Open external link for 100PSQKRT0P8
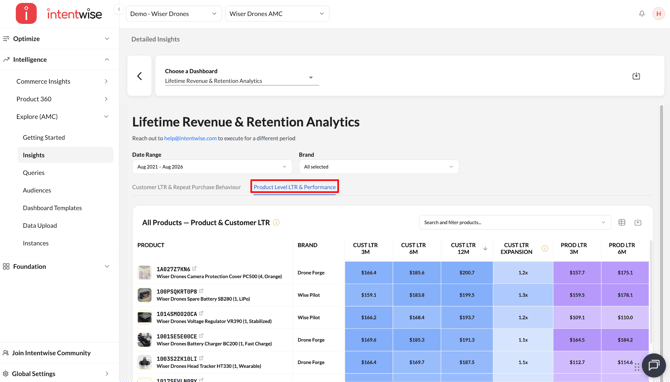Viewport: 670px width, 382px height. click(x=201, y=291)
